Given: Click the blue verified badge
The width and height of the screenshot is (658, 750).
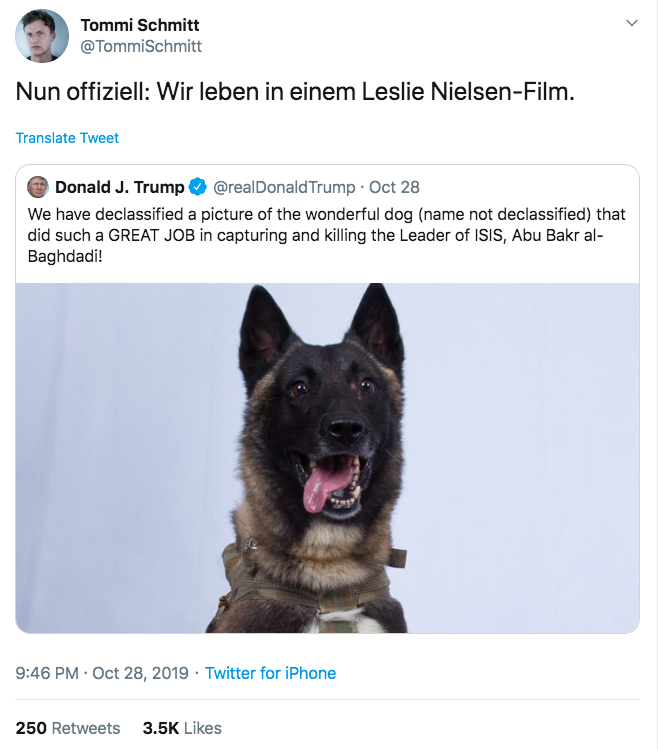Looking at the screenshot, I should click(x=197, y=187).
